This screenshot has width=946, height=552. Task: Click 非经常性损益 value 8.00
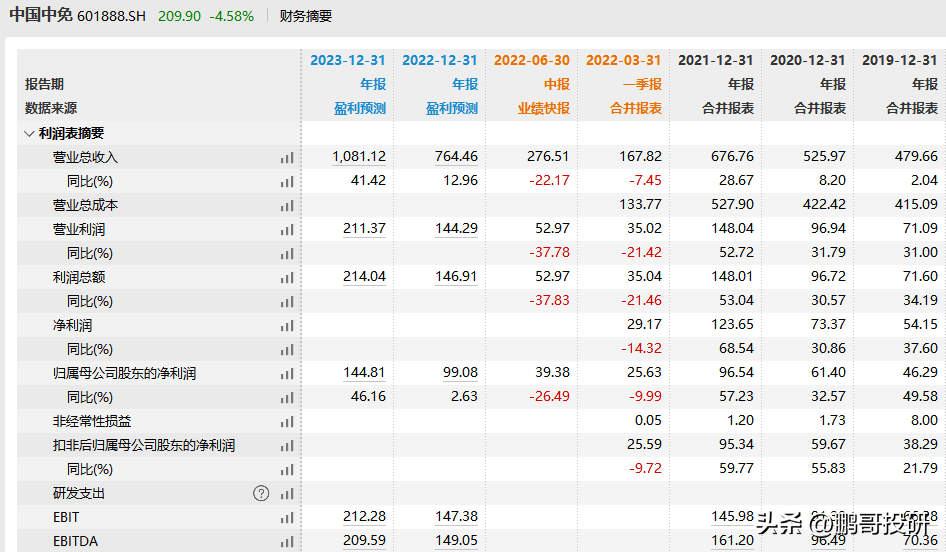tap(924, 420)
